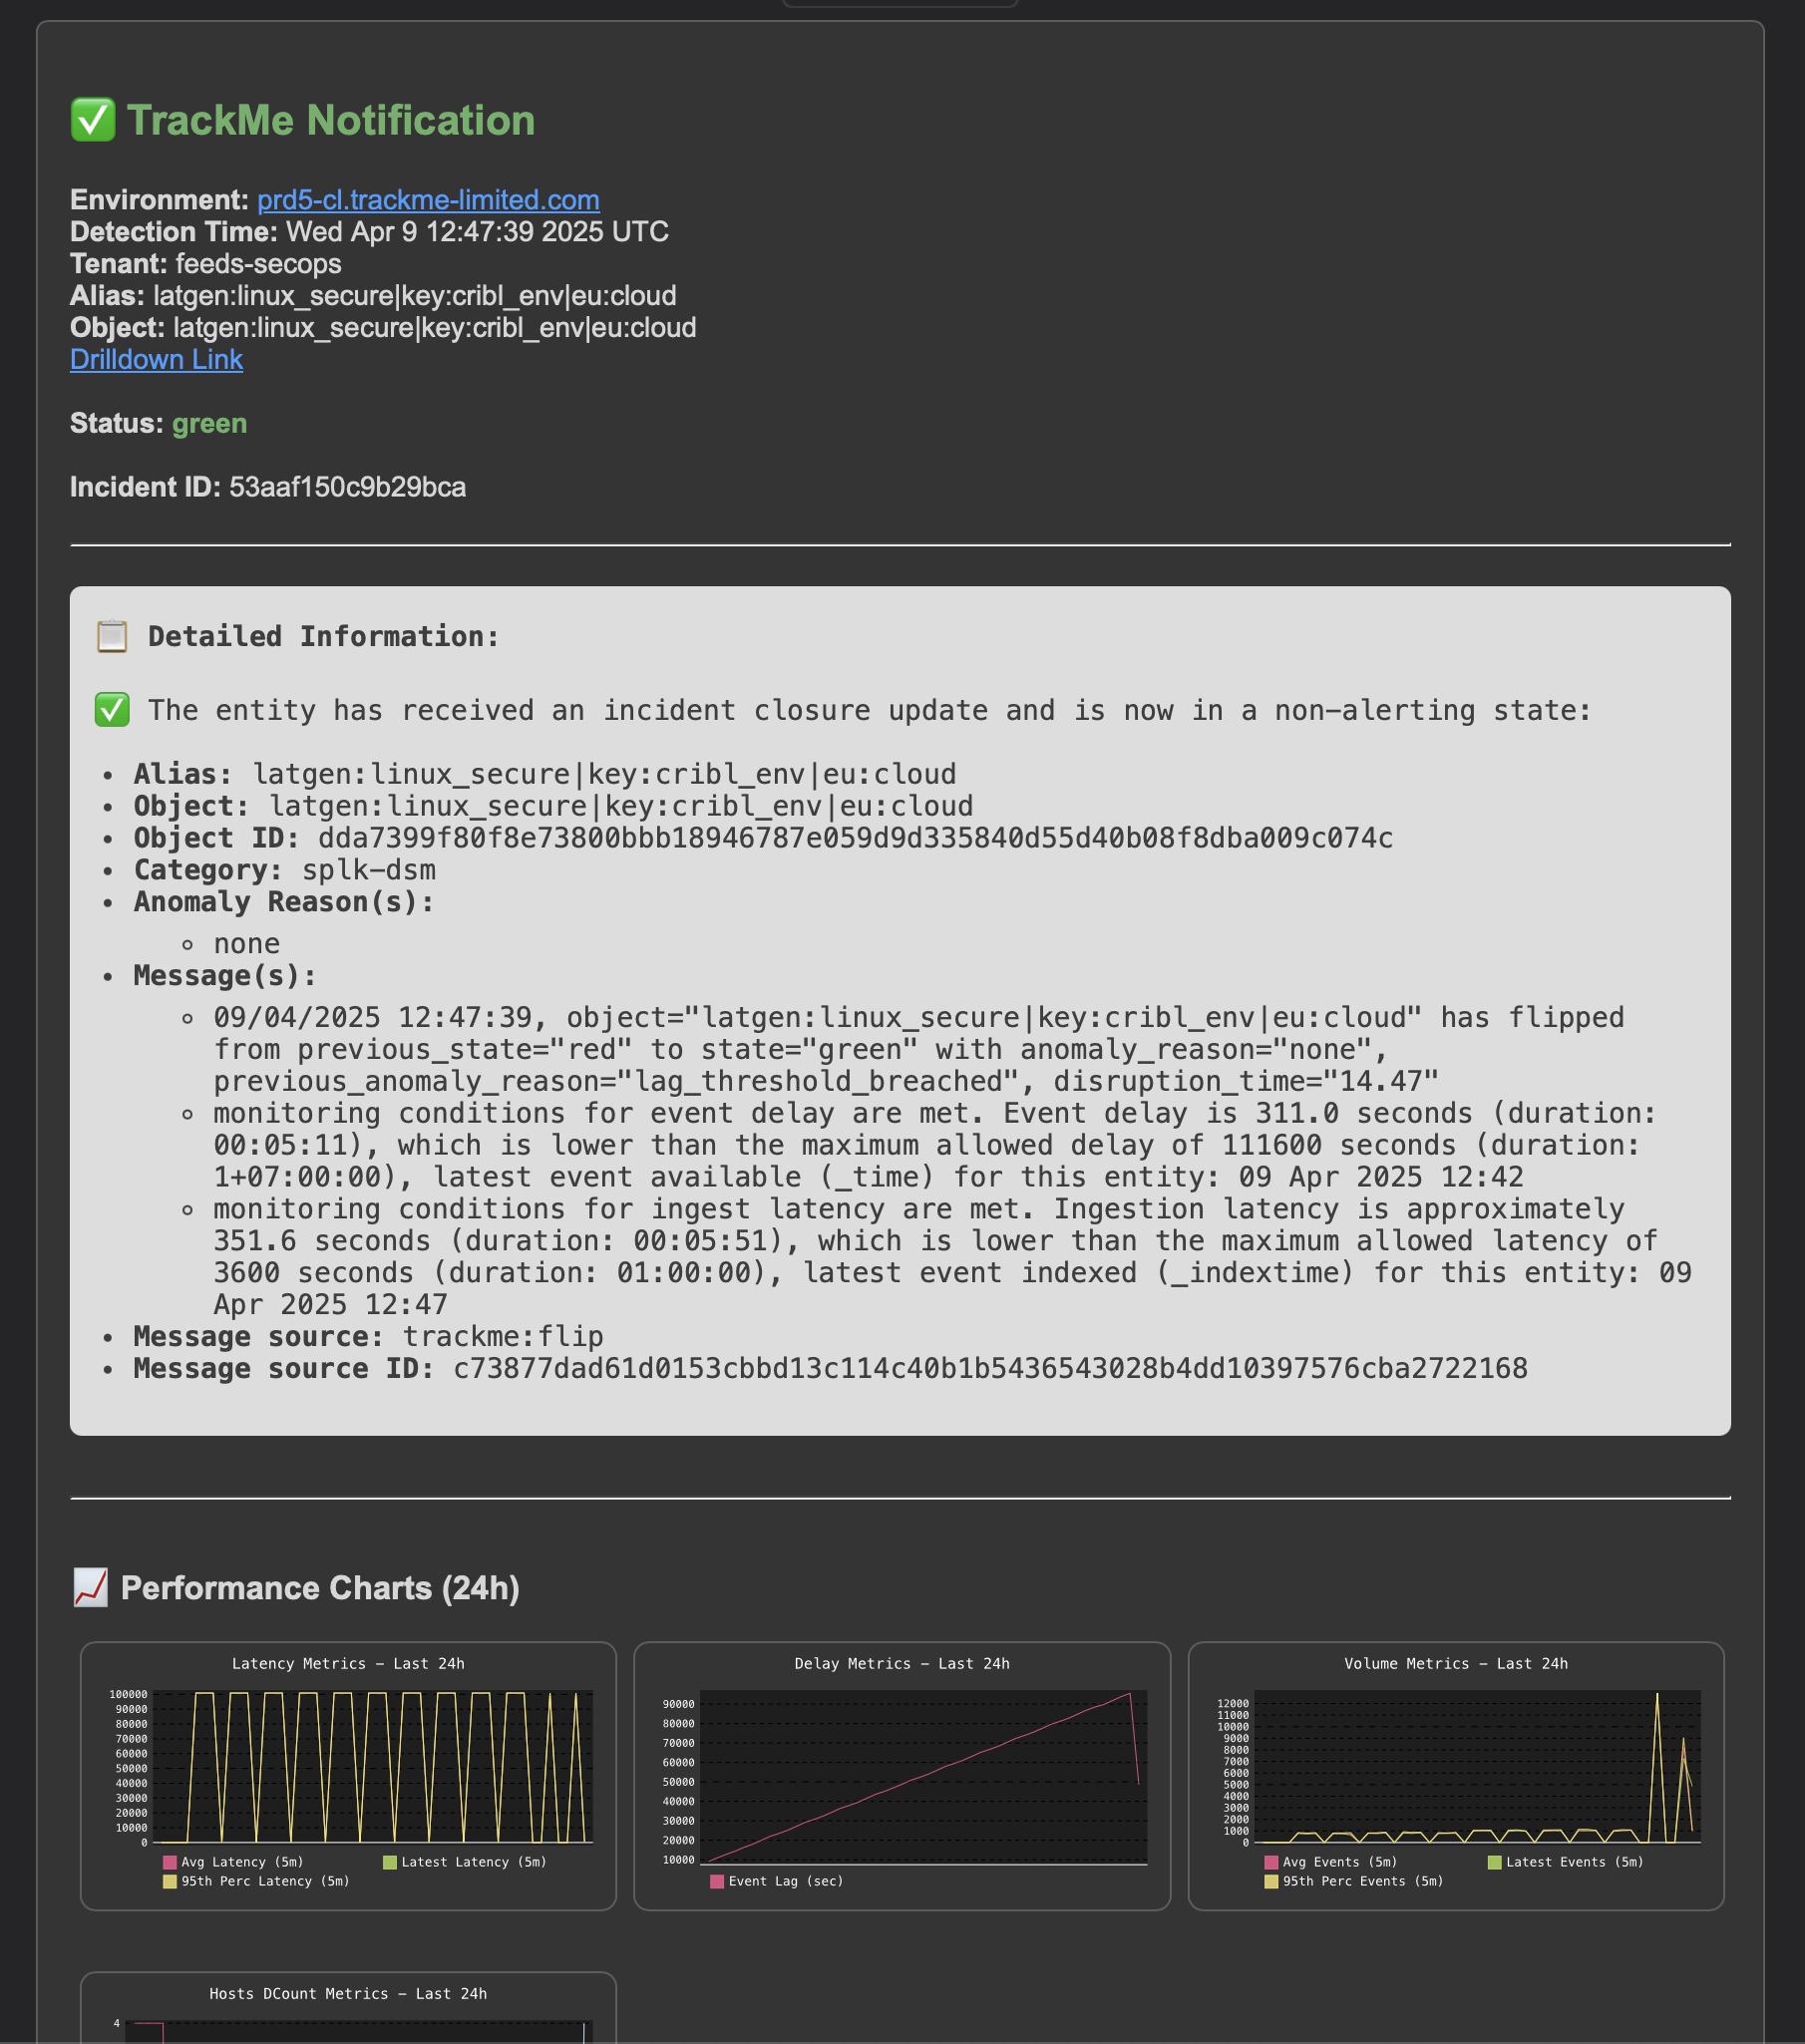Open the Latency Metrics chart thumbnail
Image resolution: width=1805 pixels, height=2044 pixels.
(348, 1776)
